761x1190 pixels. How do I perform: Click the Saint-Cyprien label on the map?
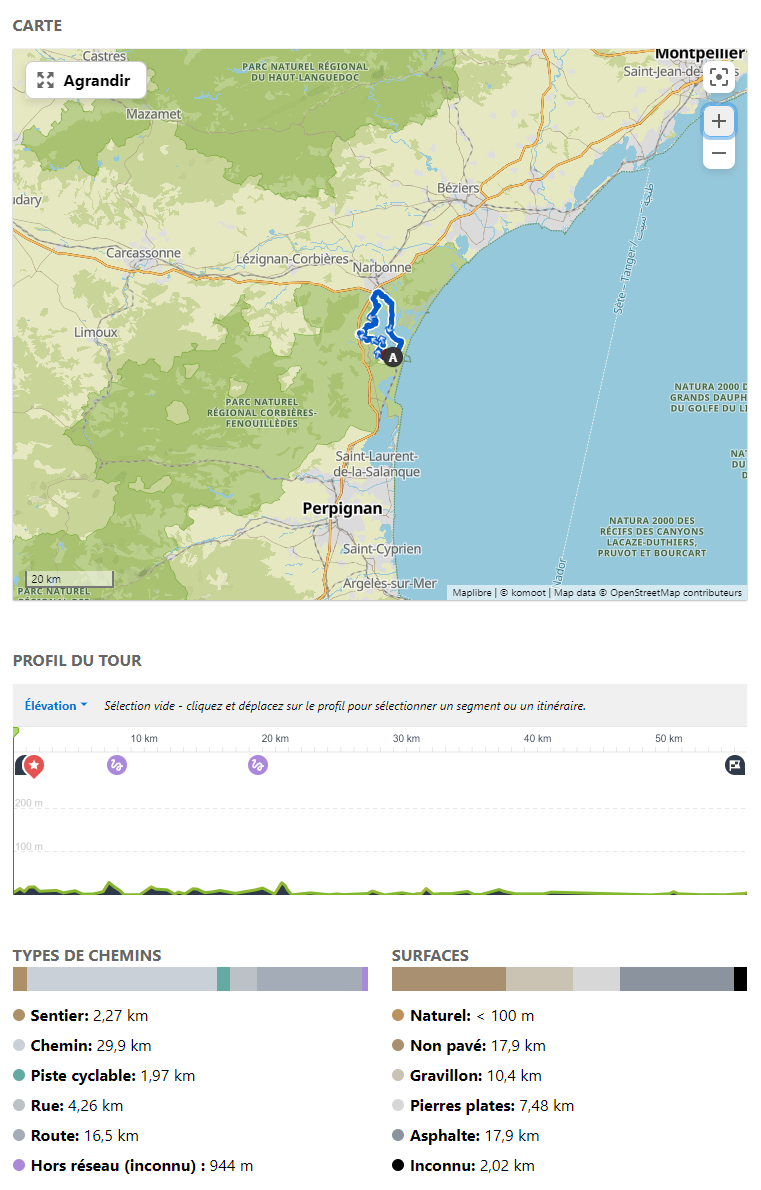click(x=382, y=549)
